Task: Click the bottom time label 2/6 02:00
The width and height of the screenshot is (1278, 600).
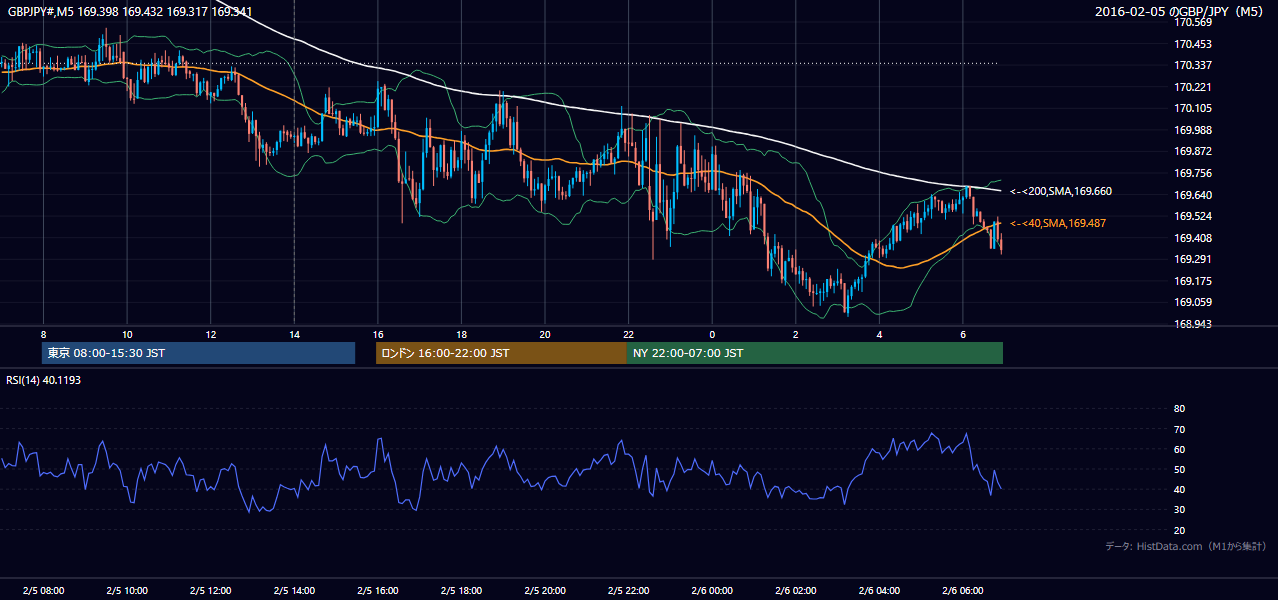Action: coord(795,591)
